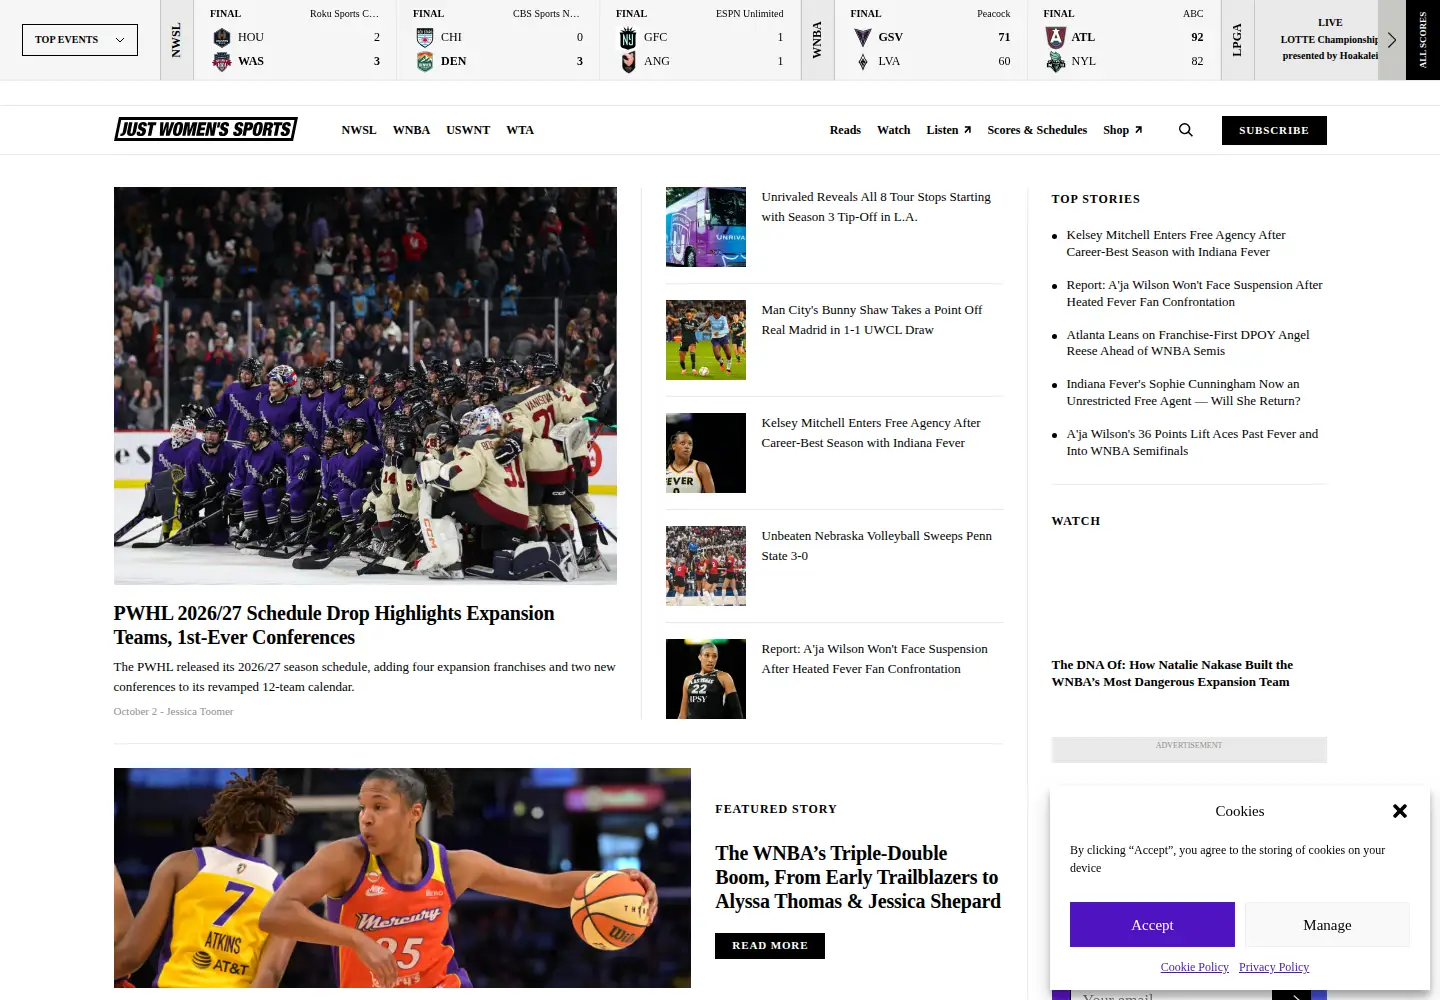
Task: Read Sophie Cunningham free agent story
Action: pos(1184,392)
